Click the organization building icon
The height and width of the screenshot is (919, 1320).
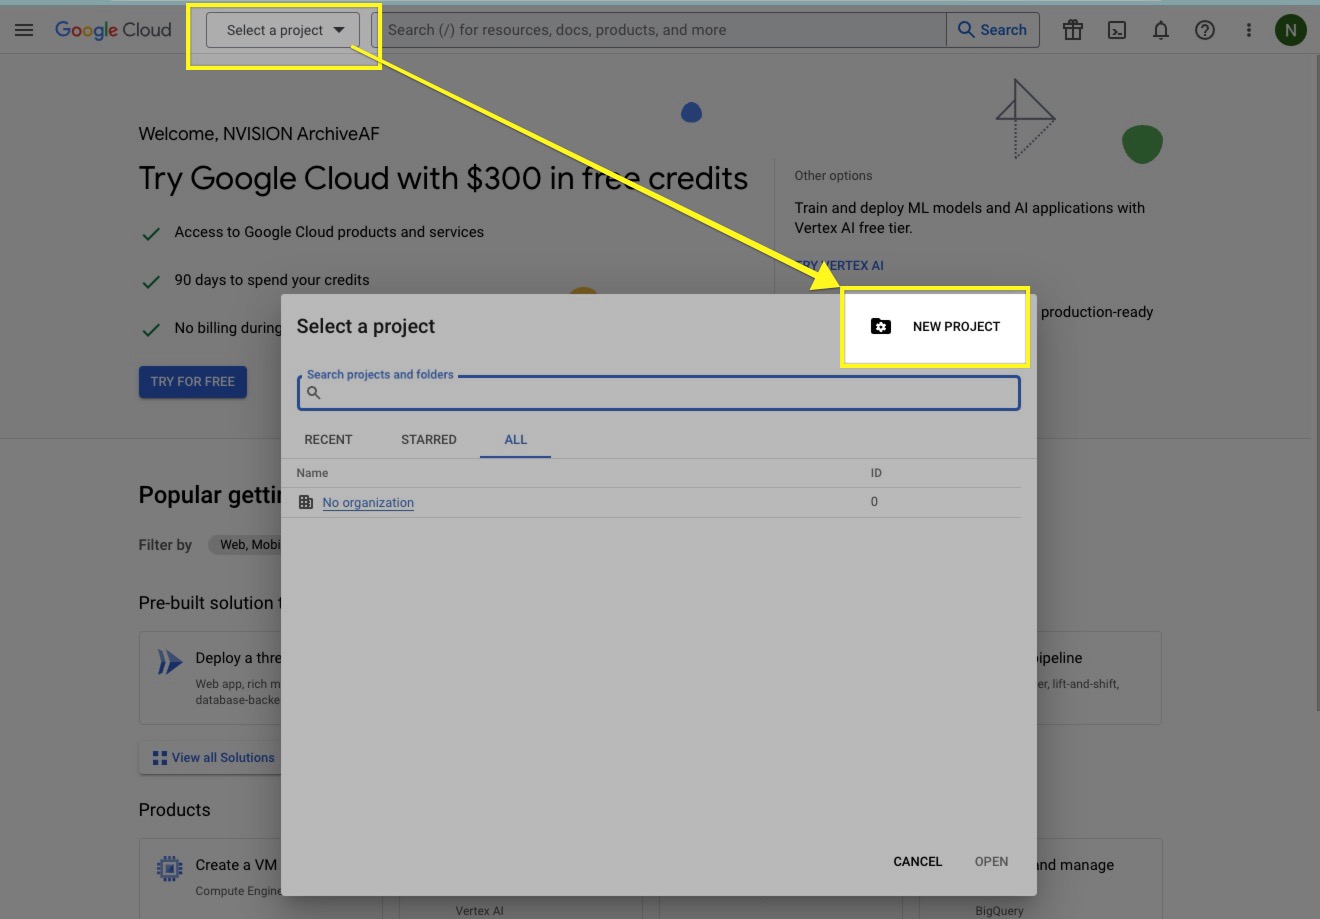tap(306, 503)
